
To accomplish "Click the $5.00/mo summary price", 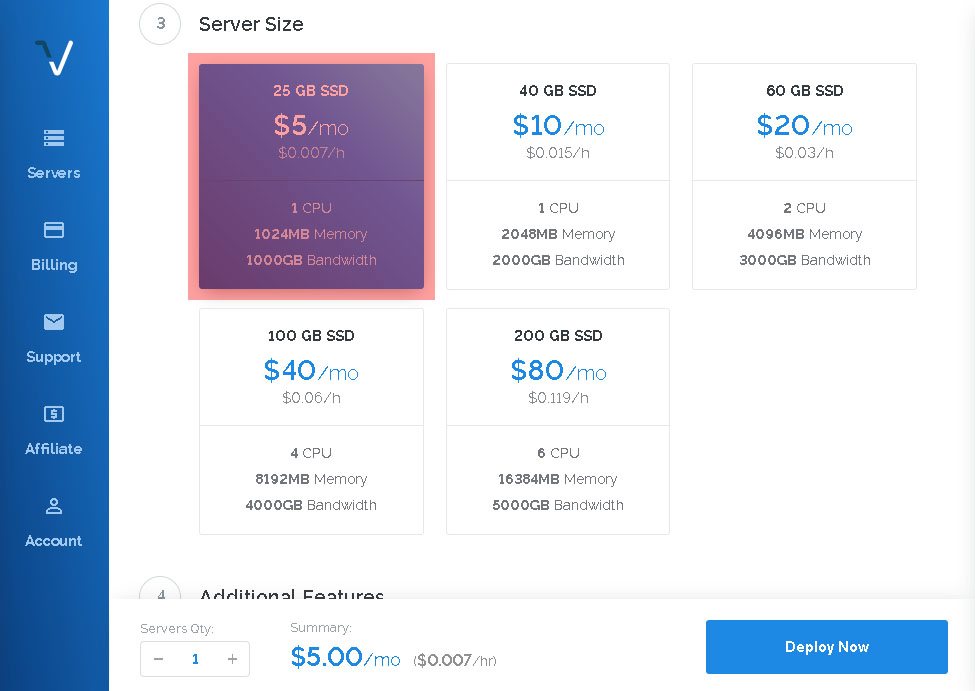I will tap(345, 657).
